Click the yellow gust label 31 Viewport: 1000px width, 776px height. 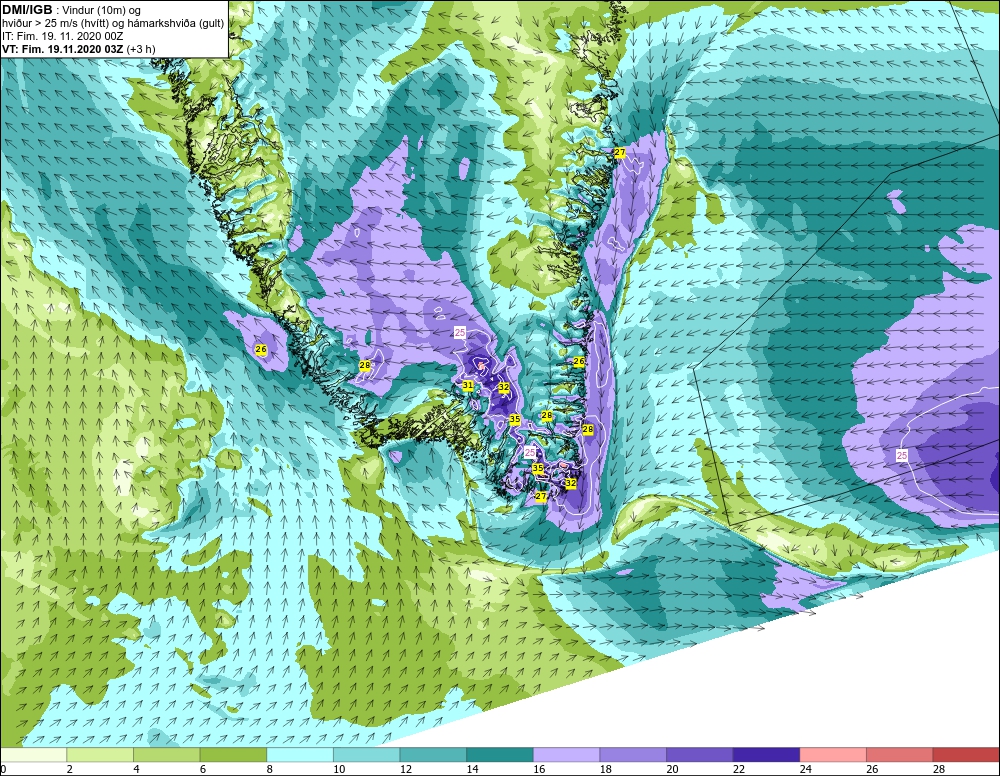coord(467,385)
